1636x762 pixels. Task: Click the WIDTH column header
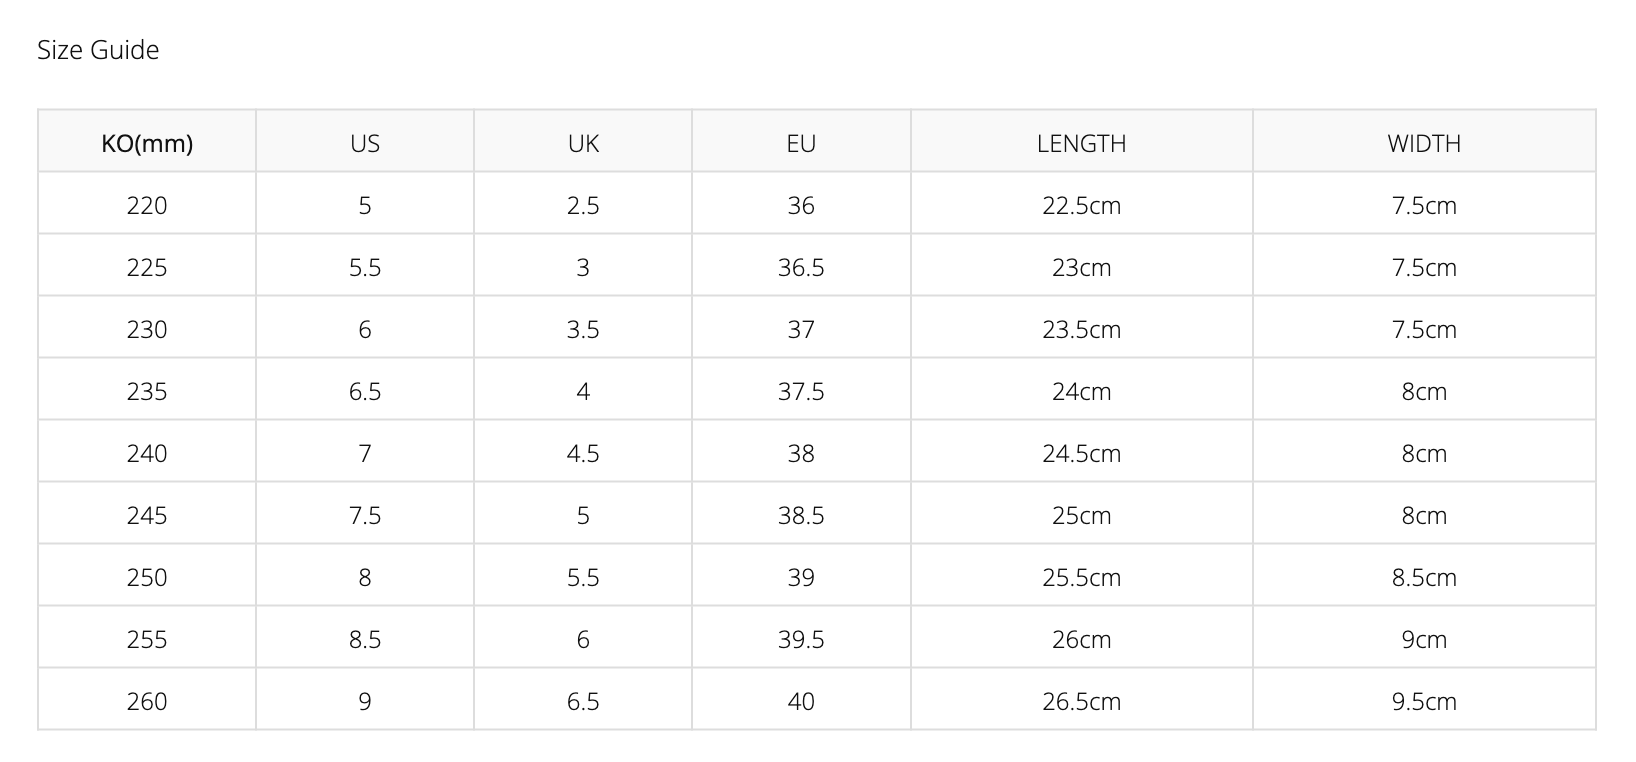pos(1424,143)
